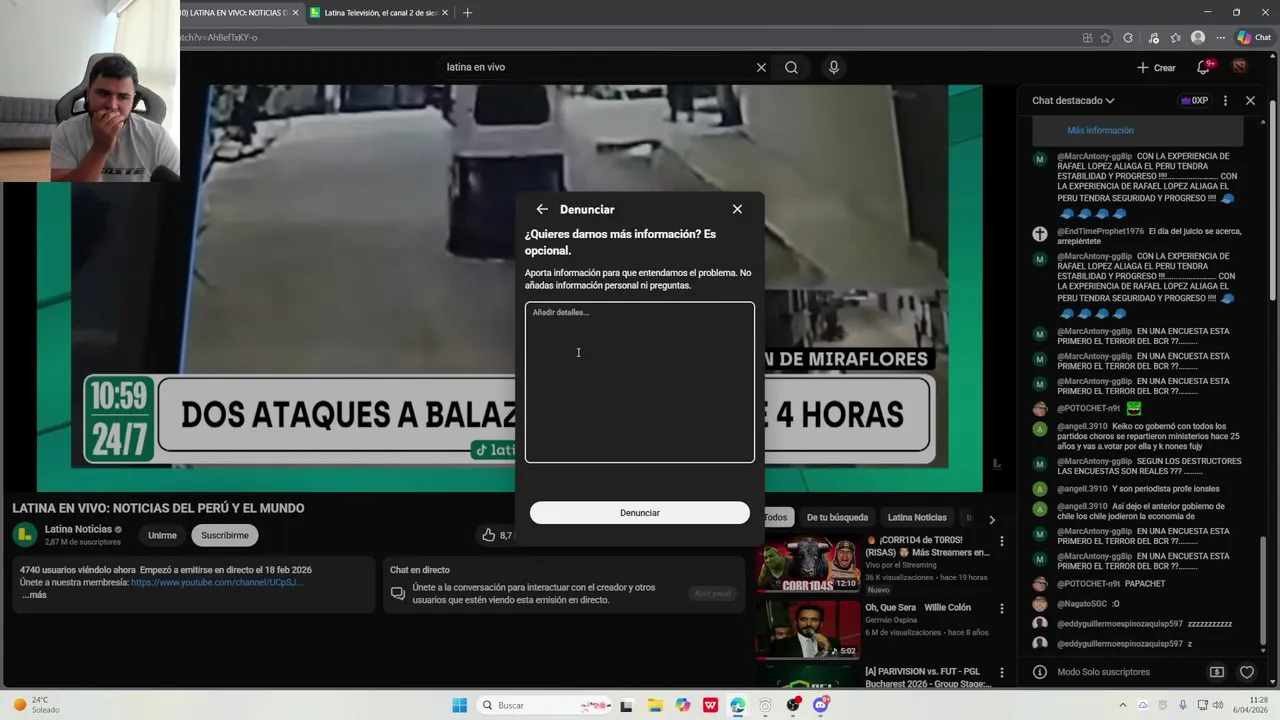Click the Añadir detalles text area
1280x720 pixels.
(640, 382)
